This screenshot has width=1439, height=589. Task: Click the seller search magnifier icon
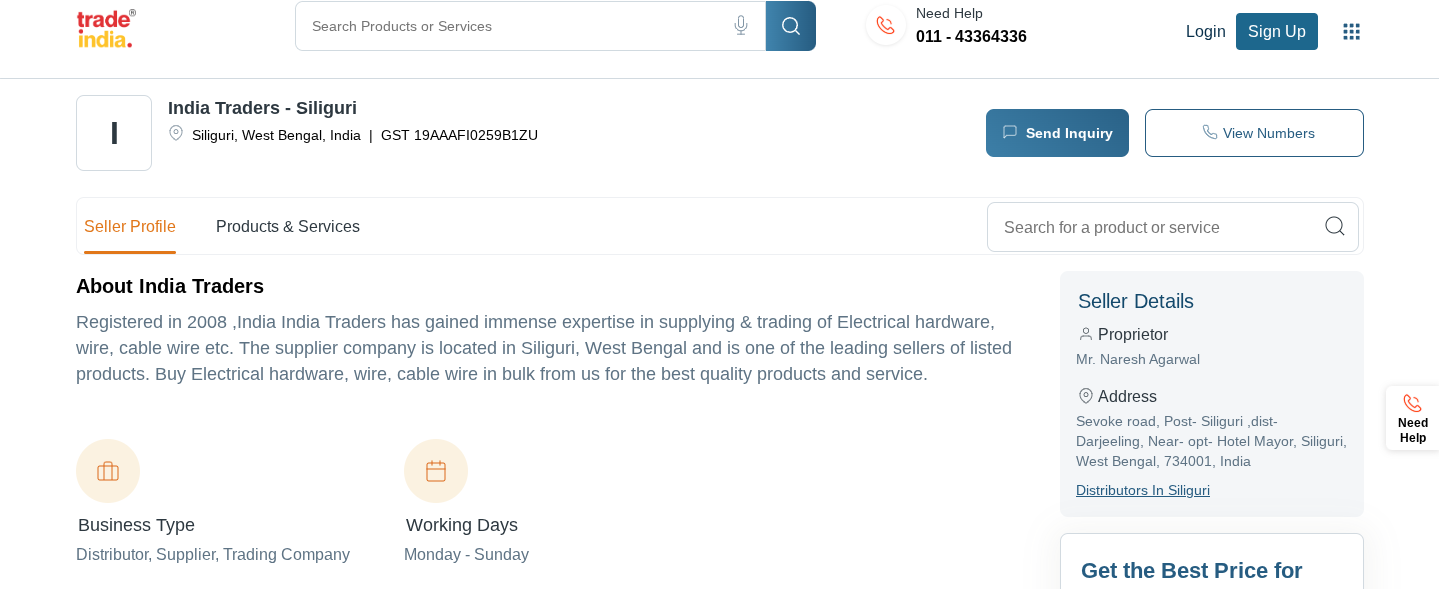(x=1334, y=227)
